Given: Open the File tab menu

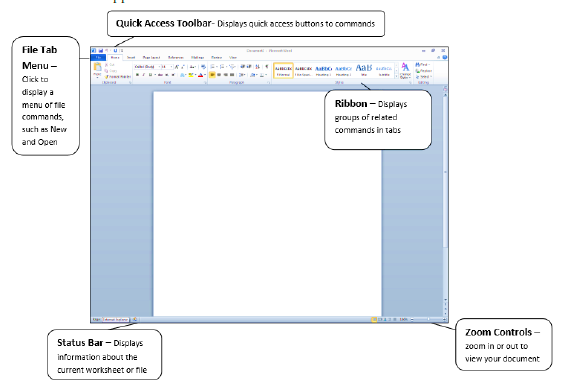Looking at the screenshot, I should pyautogui.click(x=98, y=58).
